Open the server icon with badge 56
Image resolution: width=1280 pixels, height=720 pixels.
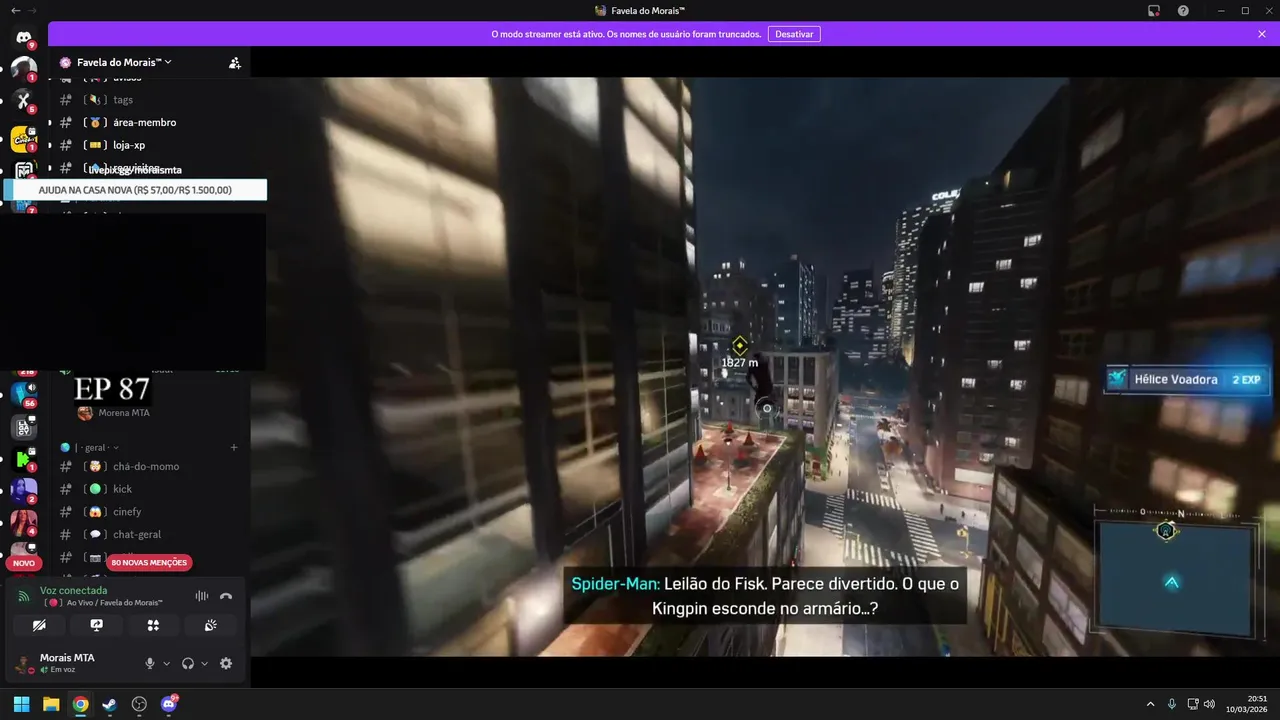pos(24,393)
